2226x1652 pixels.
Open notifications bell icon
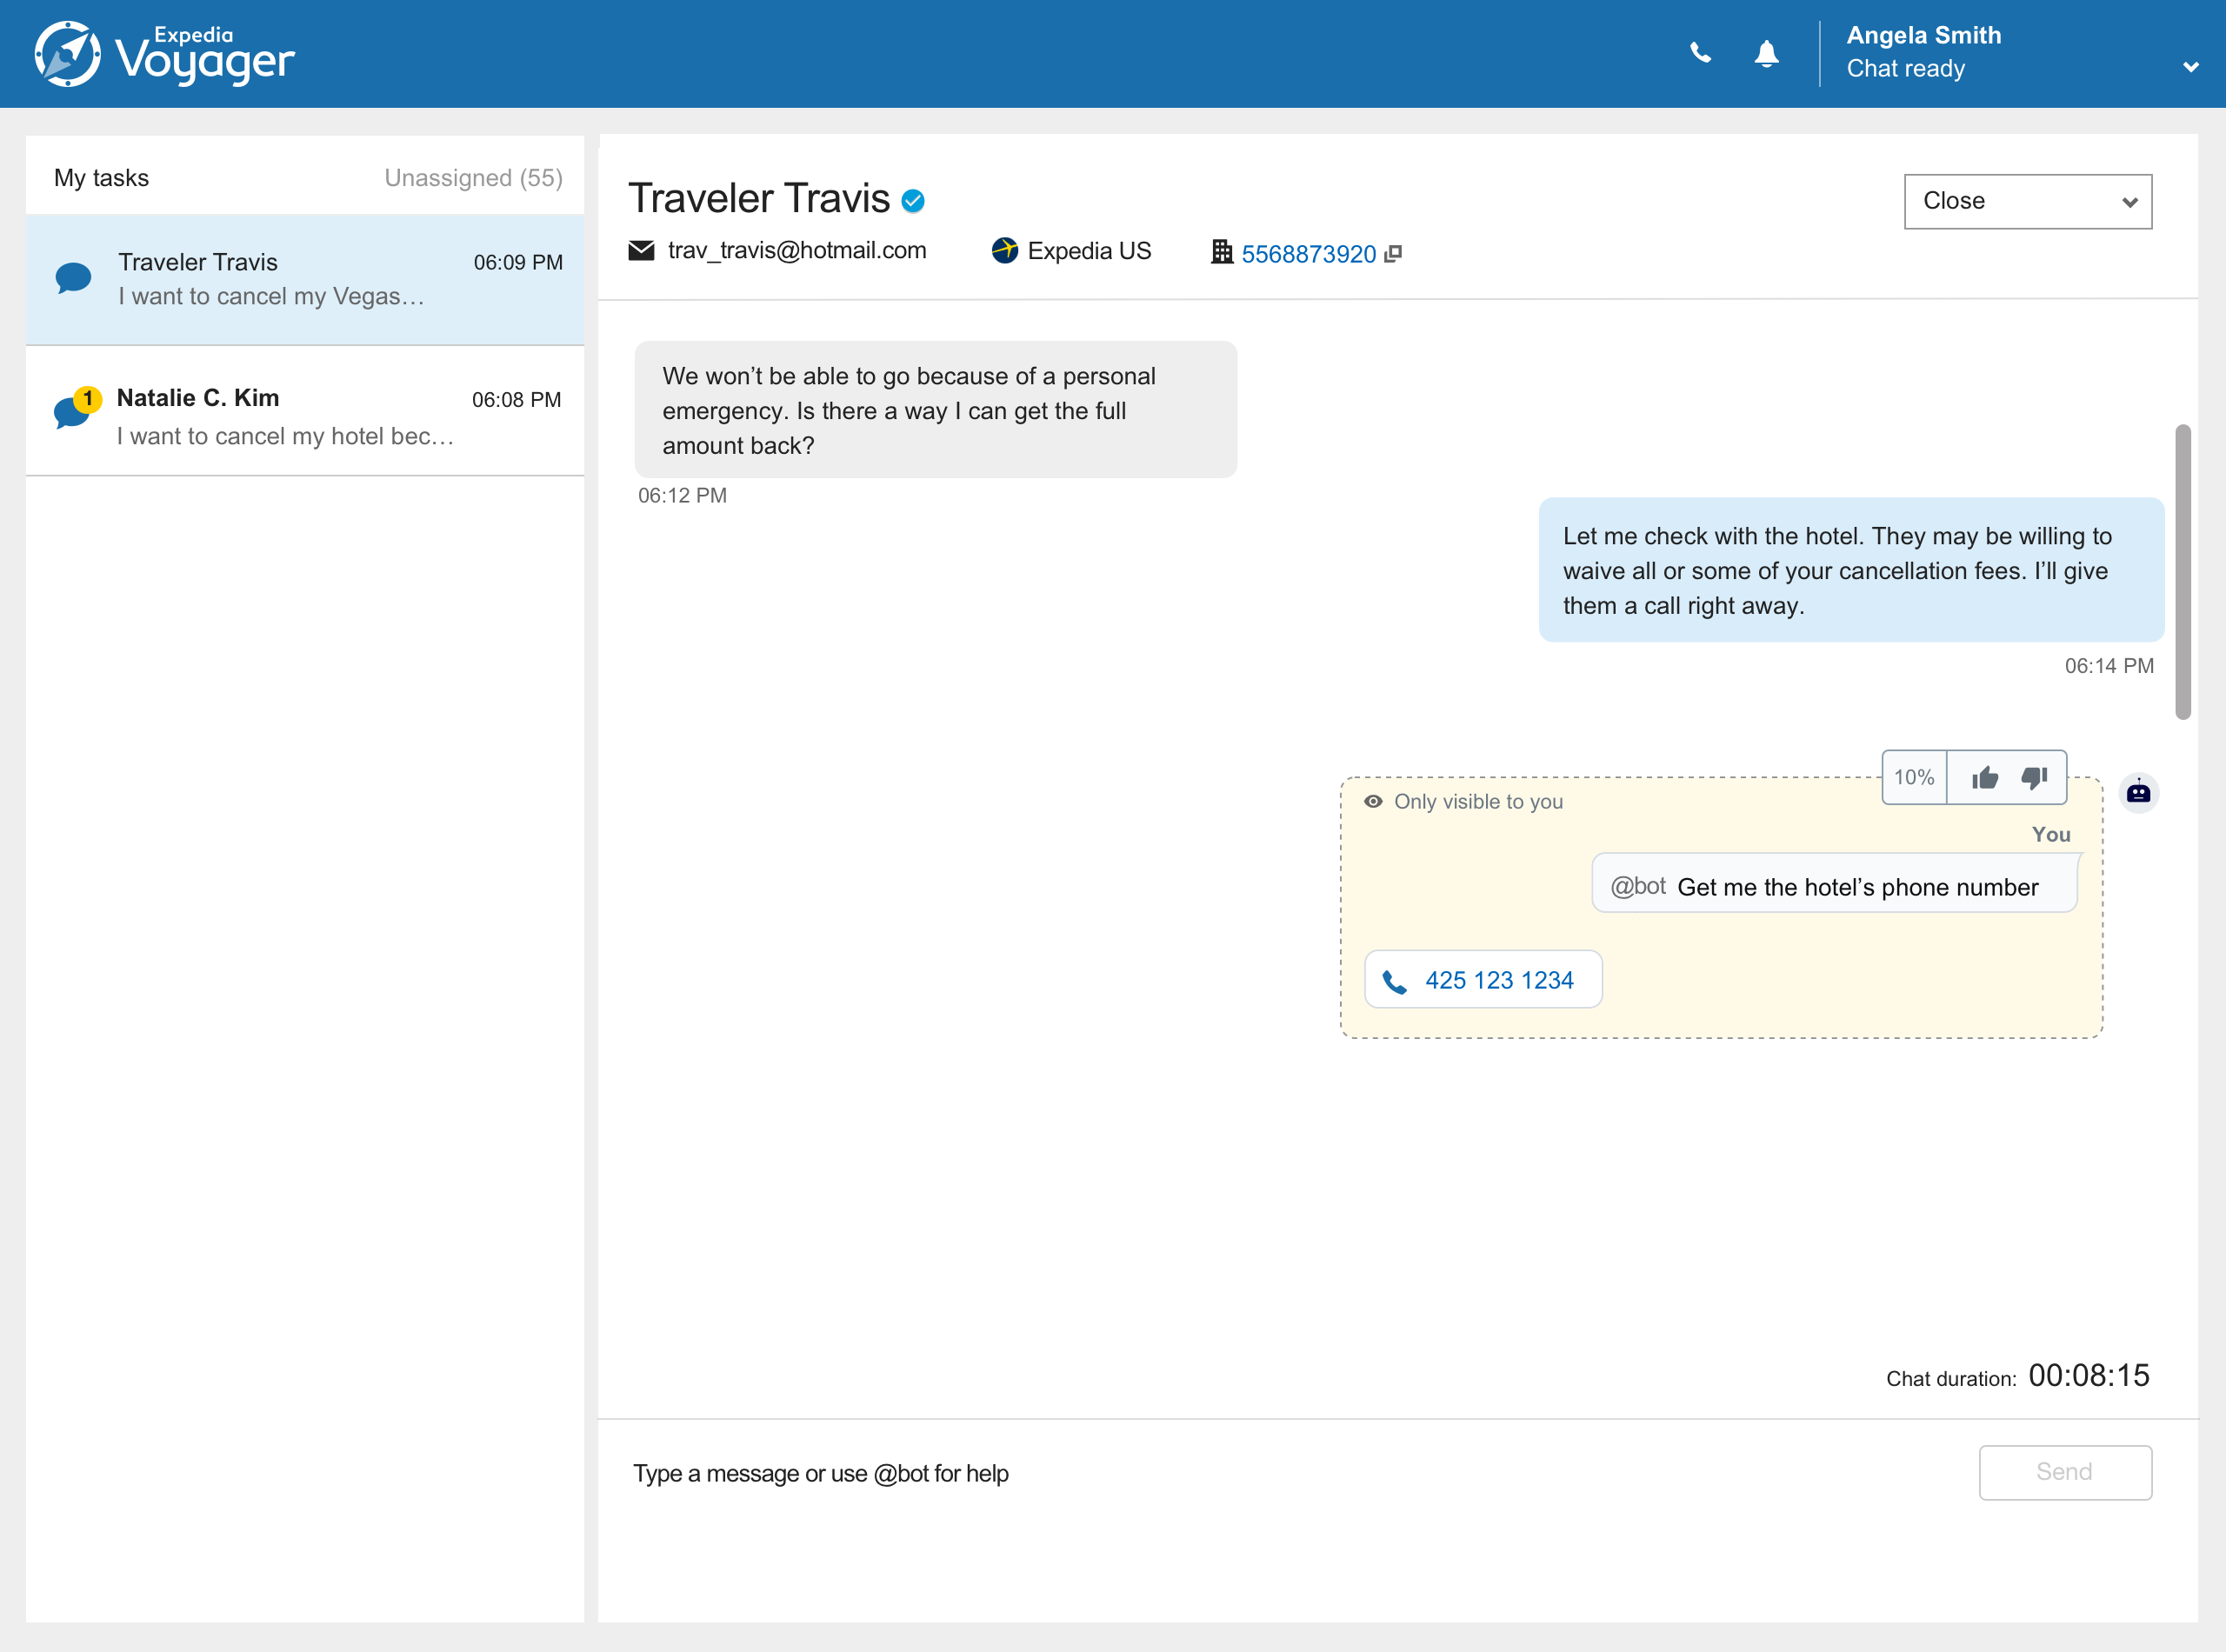pyautogui.click(x=1767, y=54)
